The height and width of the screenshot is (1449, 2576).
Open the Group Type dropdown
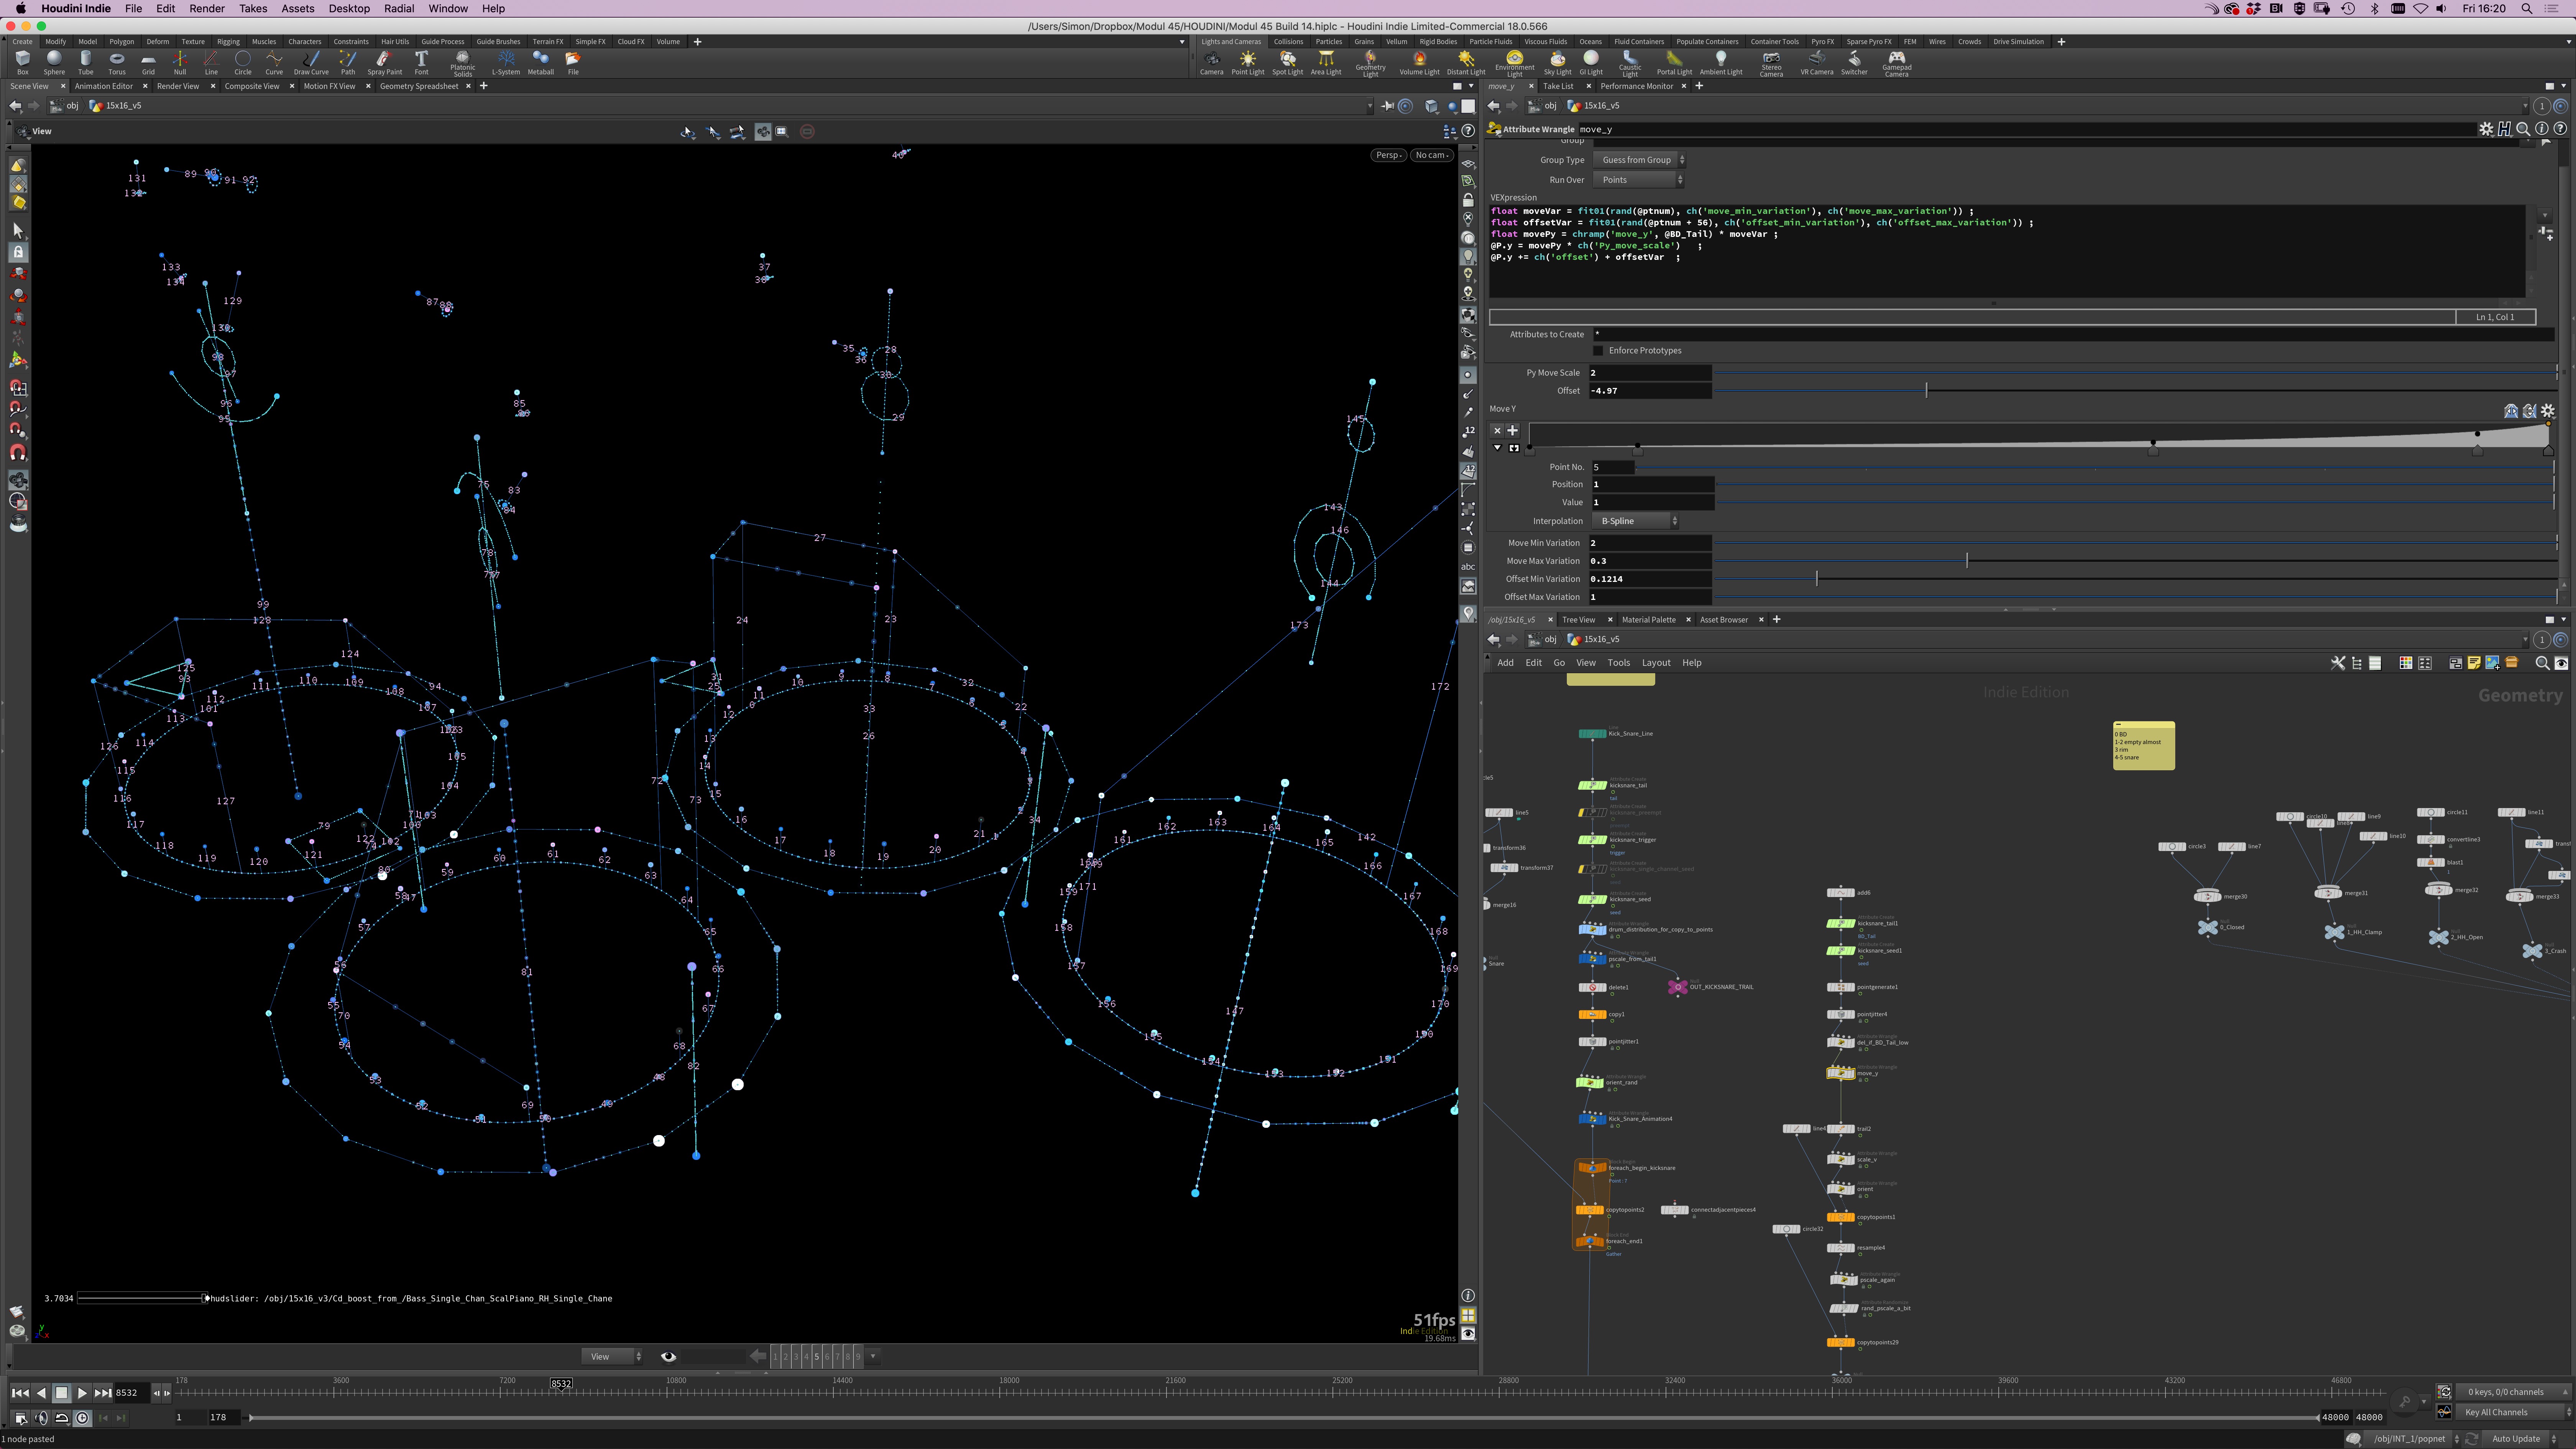coord(1640,160)
